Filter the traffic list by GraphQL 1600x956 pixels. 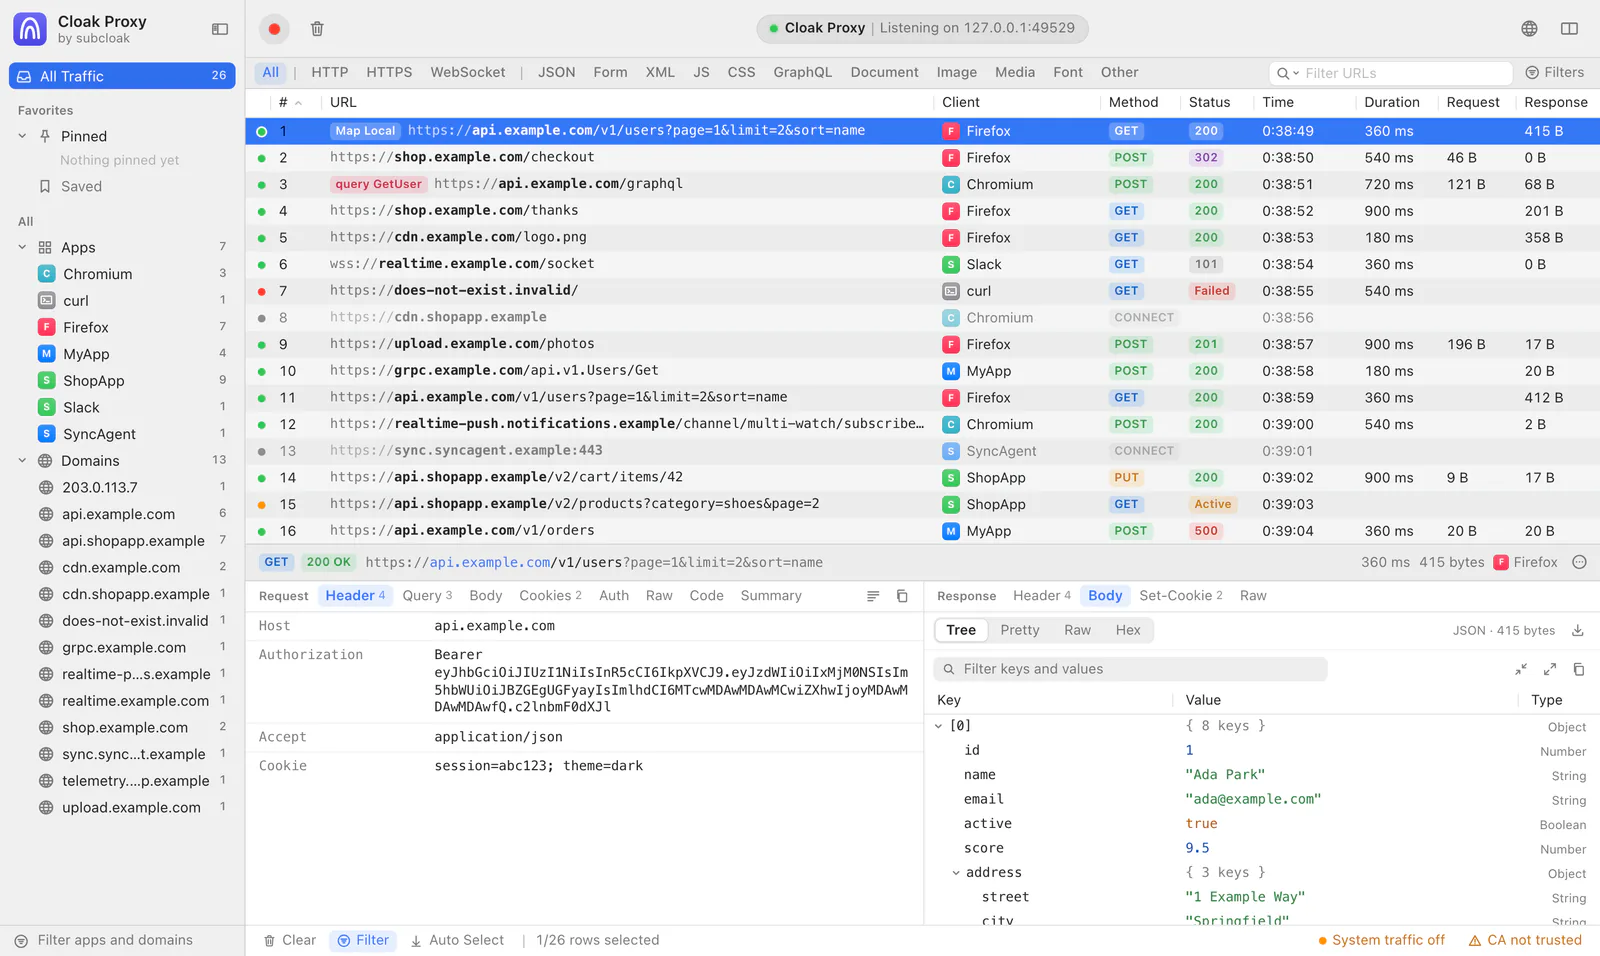click(x=802, y=73)
